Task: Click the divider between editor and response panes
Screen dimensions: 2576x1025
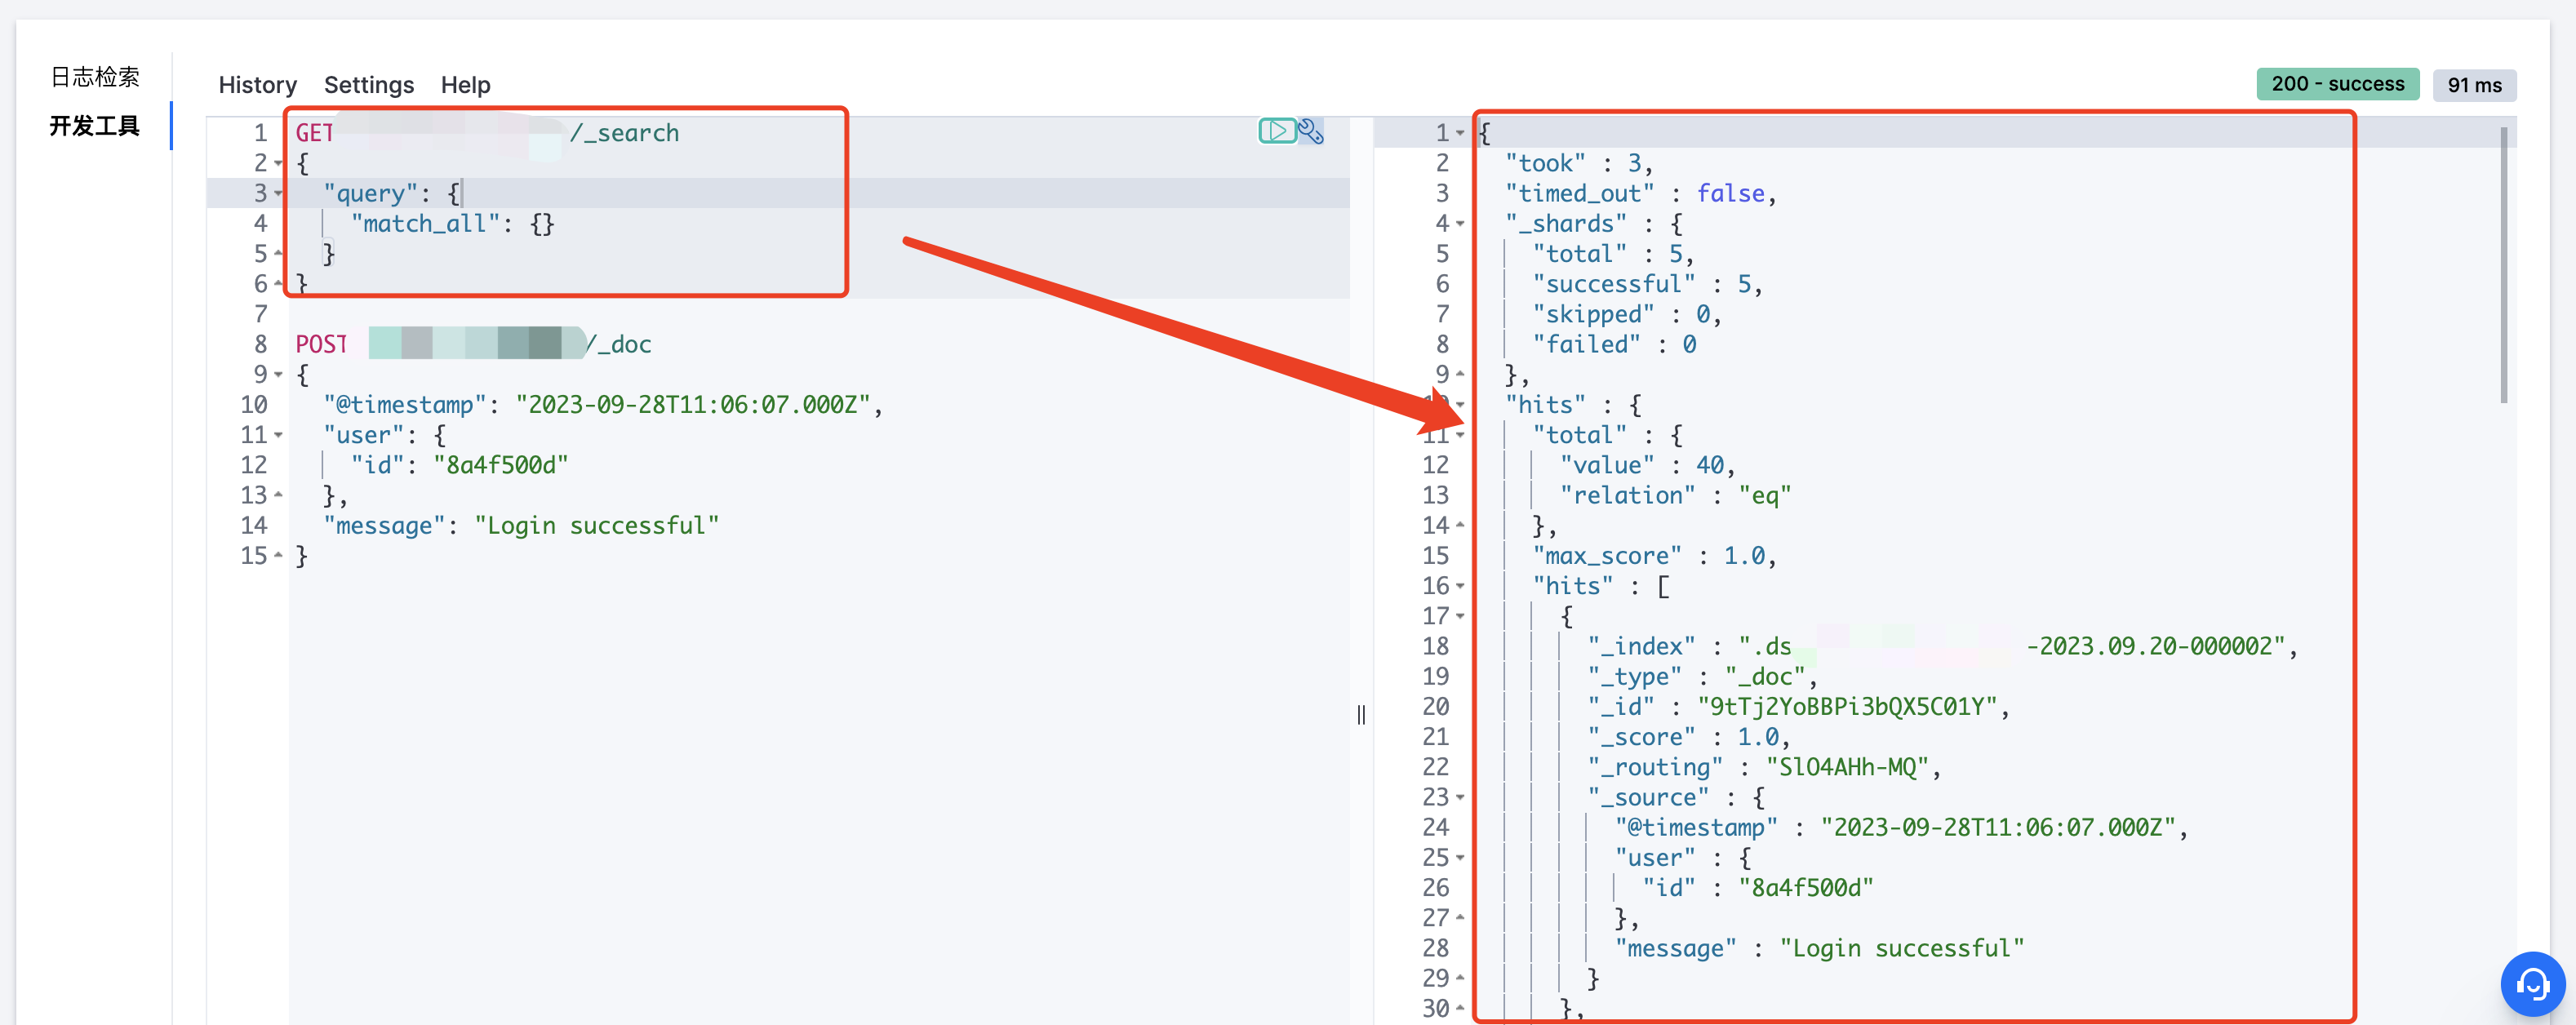Action: point(1361,716)
